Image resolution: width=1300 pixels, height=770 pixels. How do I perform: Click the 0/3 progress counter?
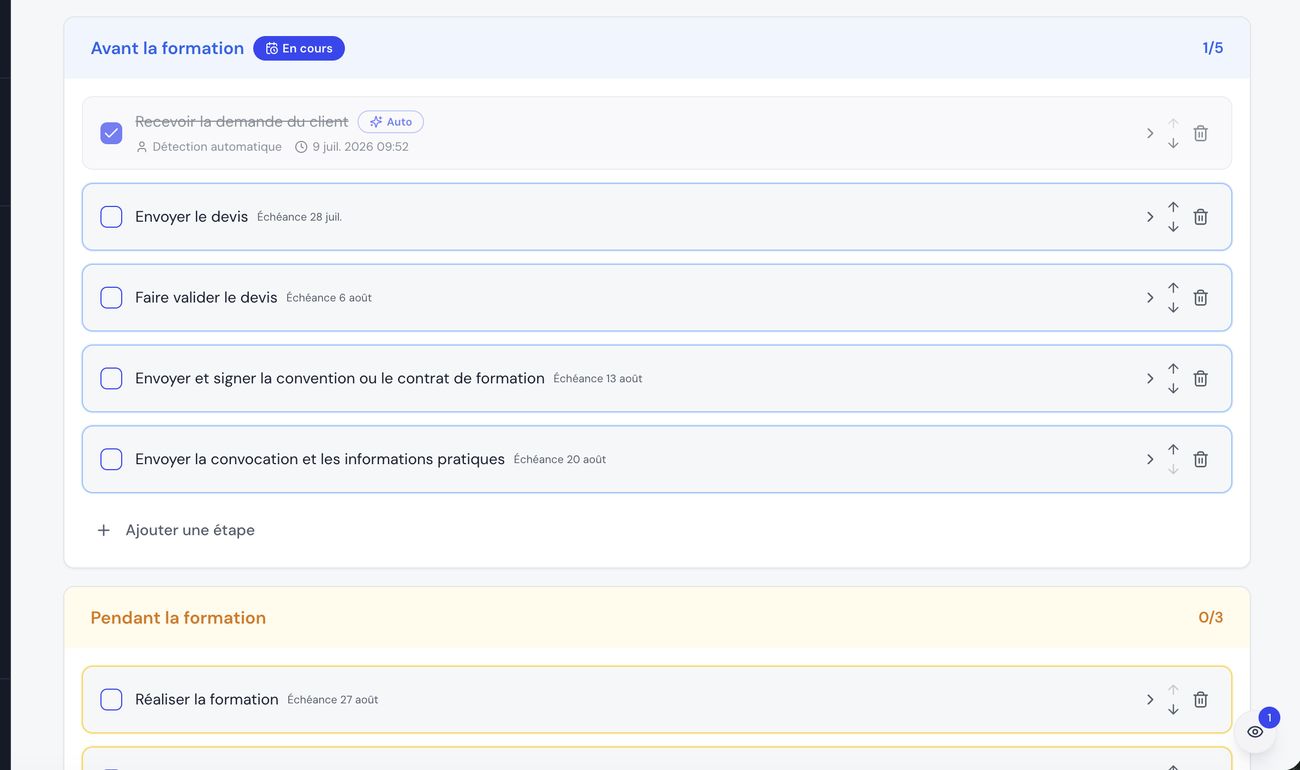click(x=1211, y=618)
